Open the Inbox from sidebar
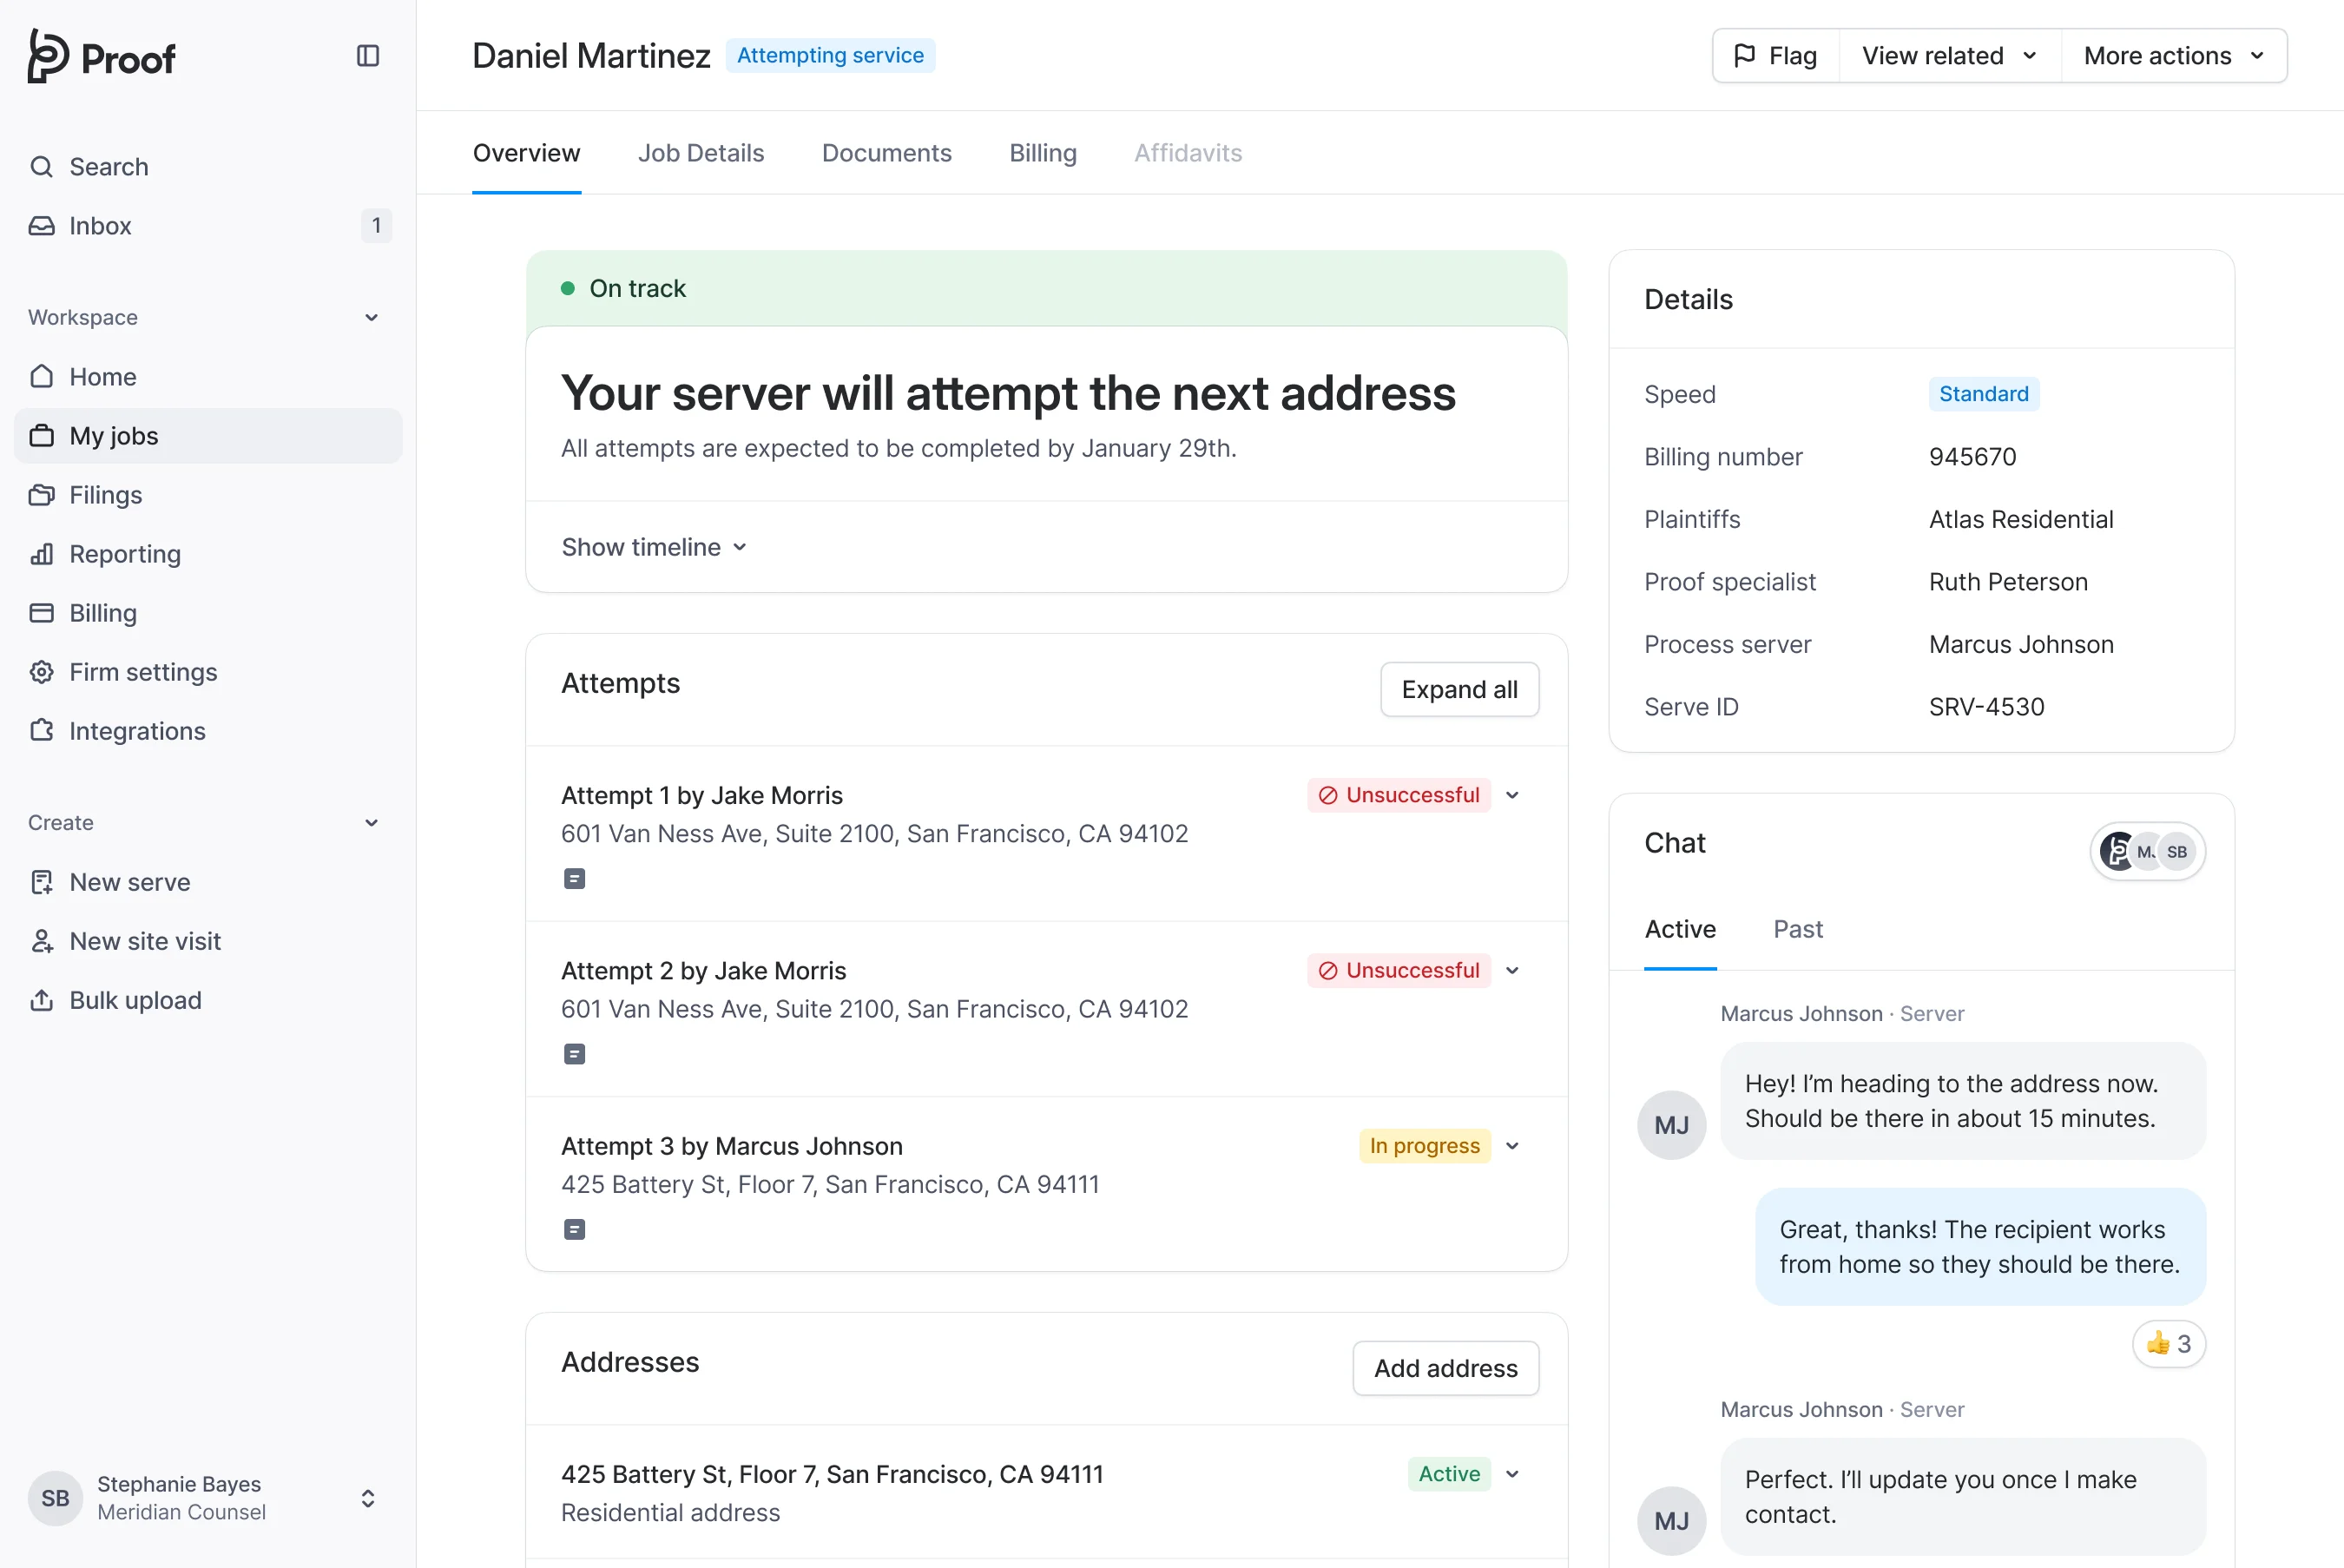Screen dimensions: 2344x1568 pyautogui.click(x=100, y=226)
